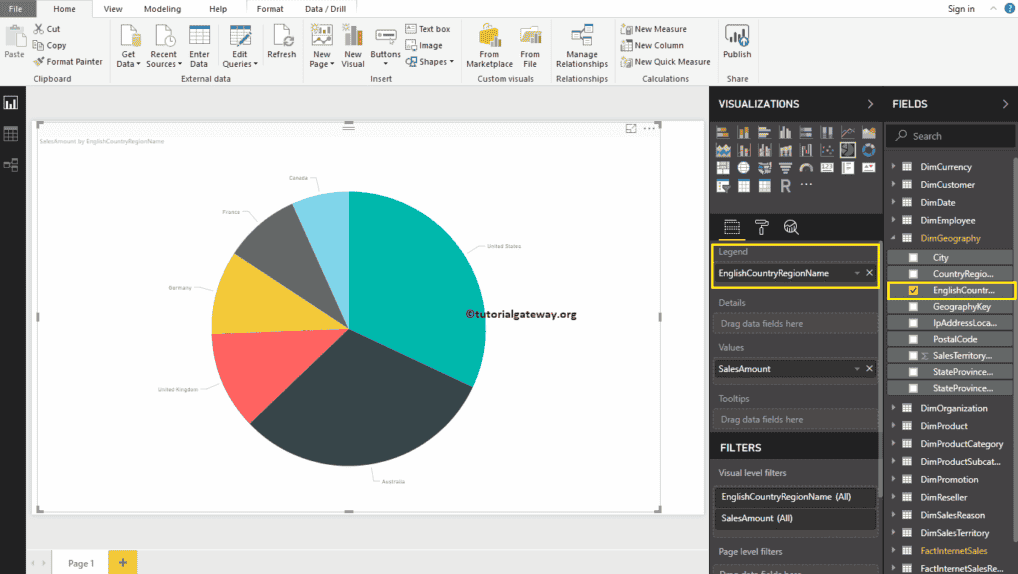Collapse the Visualizations pane chevron
Viewport: 1018px width, 574px height.
[870, 104]
